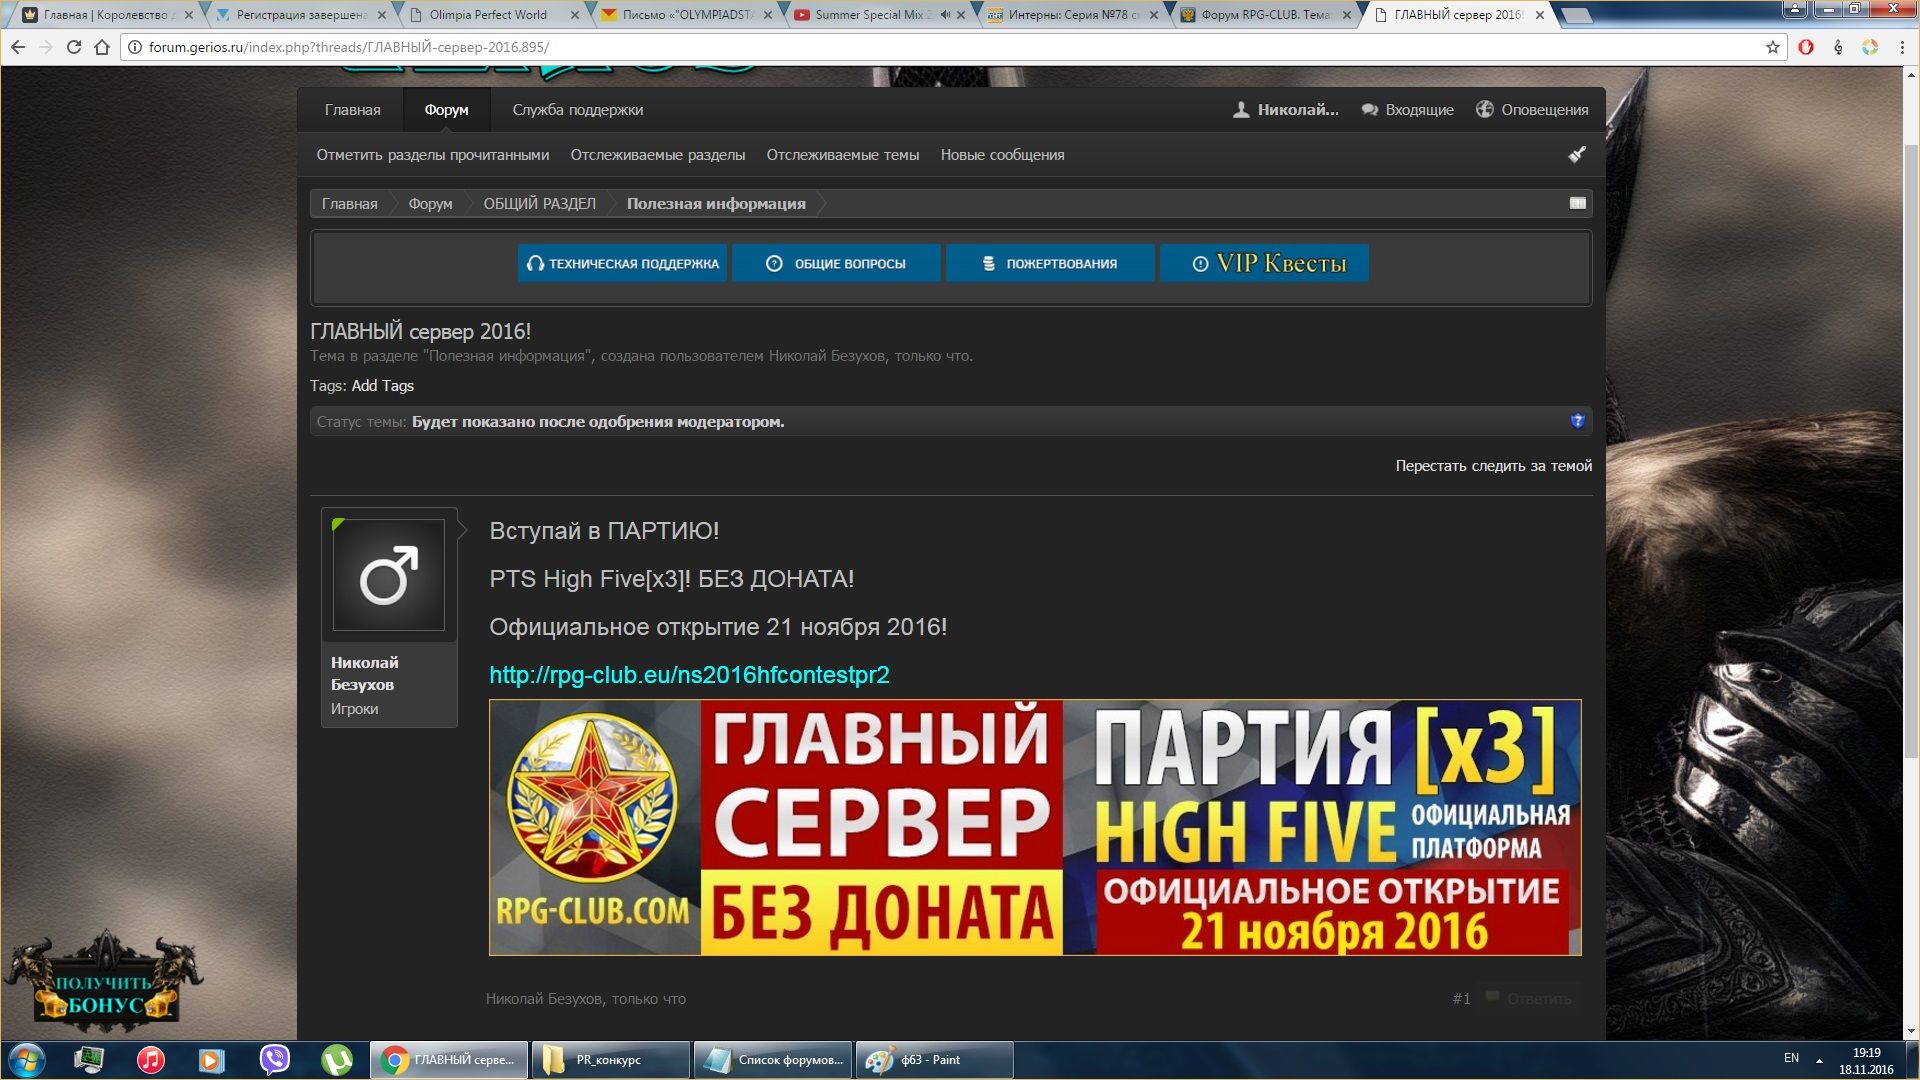This screenshot has height=1080, width=1920.
Task: Open the forum style brush icon
Action: point(1577,154)
